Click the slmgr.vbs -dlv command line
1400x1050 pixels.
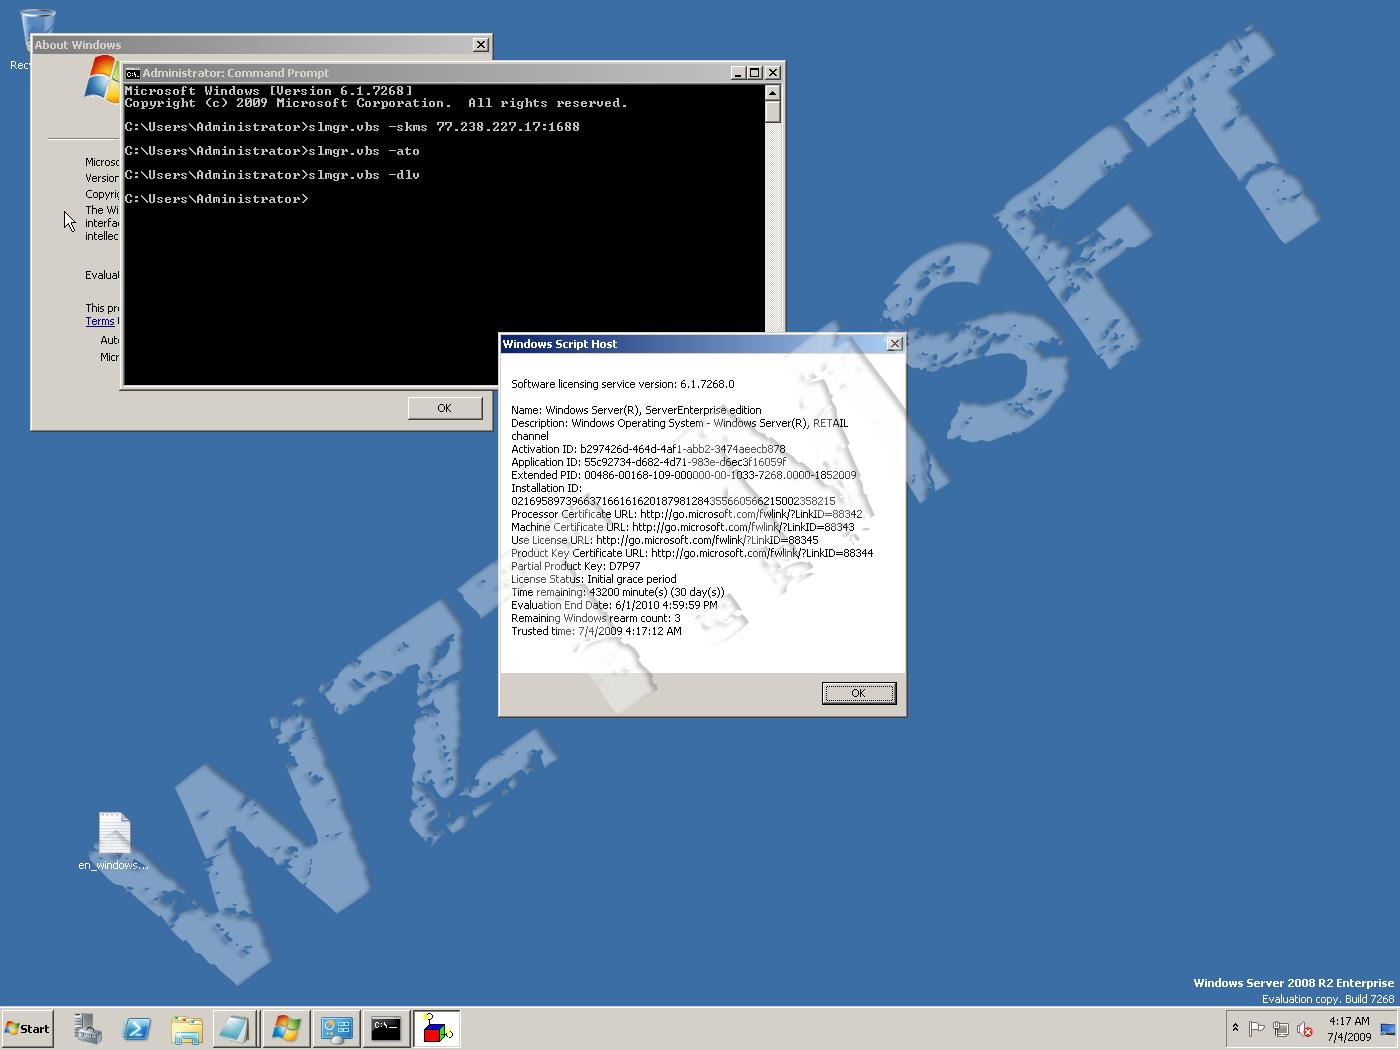(x=272, y=175)
